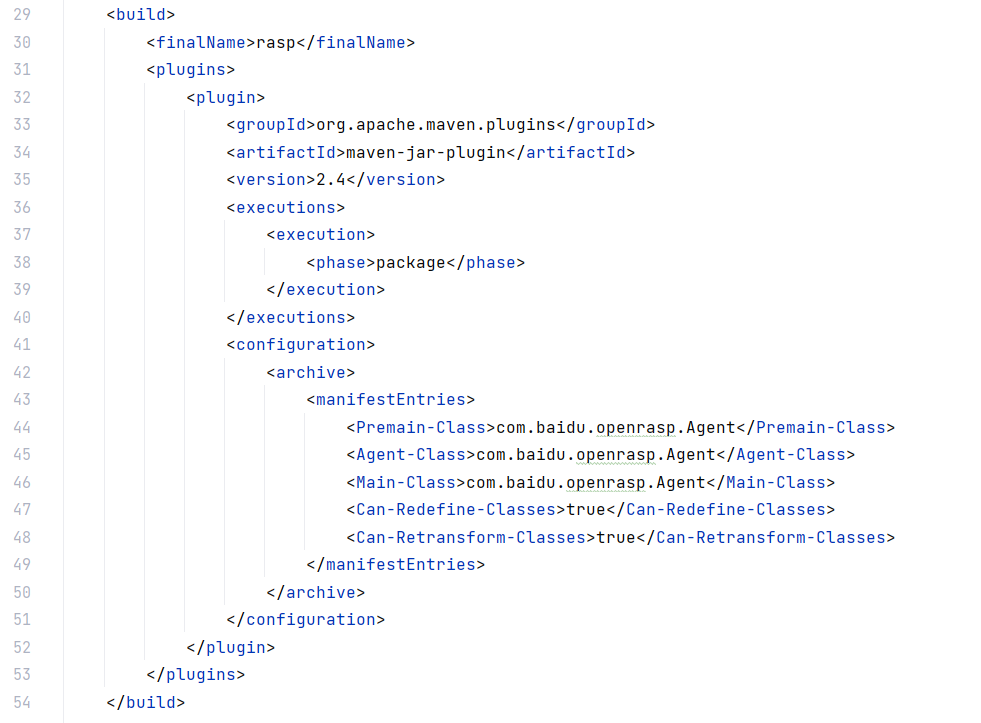Click the version value 2.4
Image resolution: width=981 pixels, height=723 pixels.
(331, 179)
